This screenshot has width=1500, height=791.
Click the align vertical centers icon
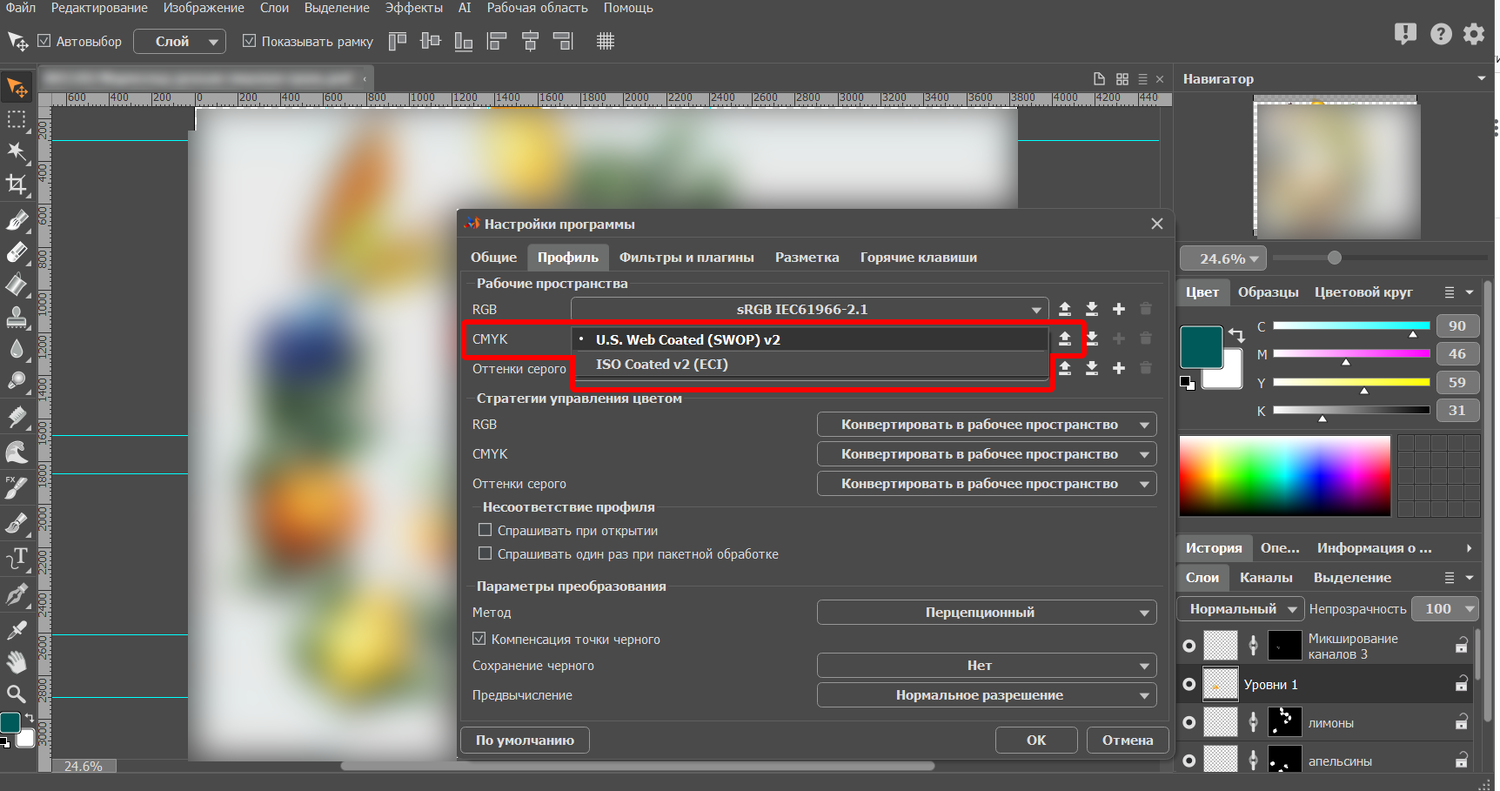[431, 41]
